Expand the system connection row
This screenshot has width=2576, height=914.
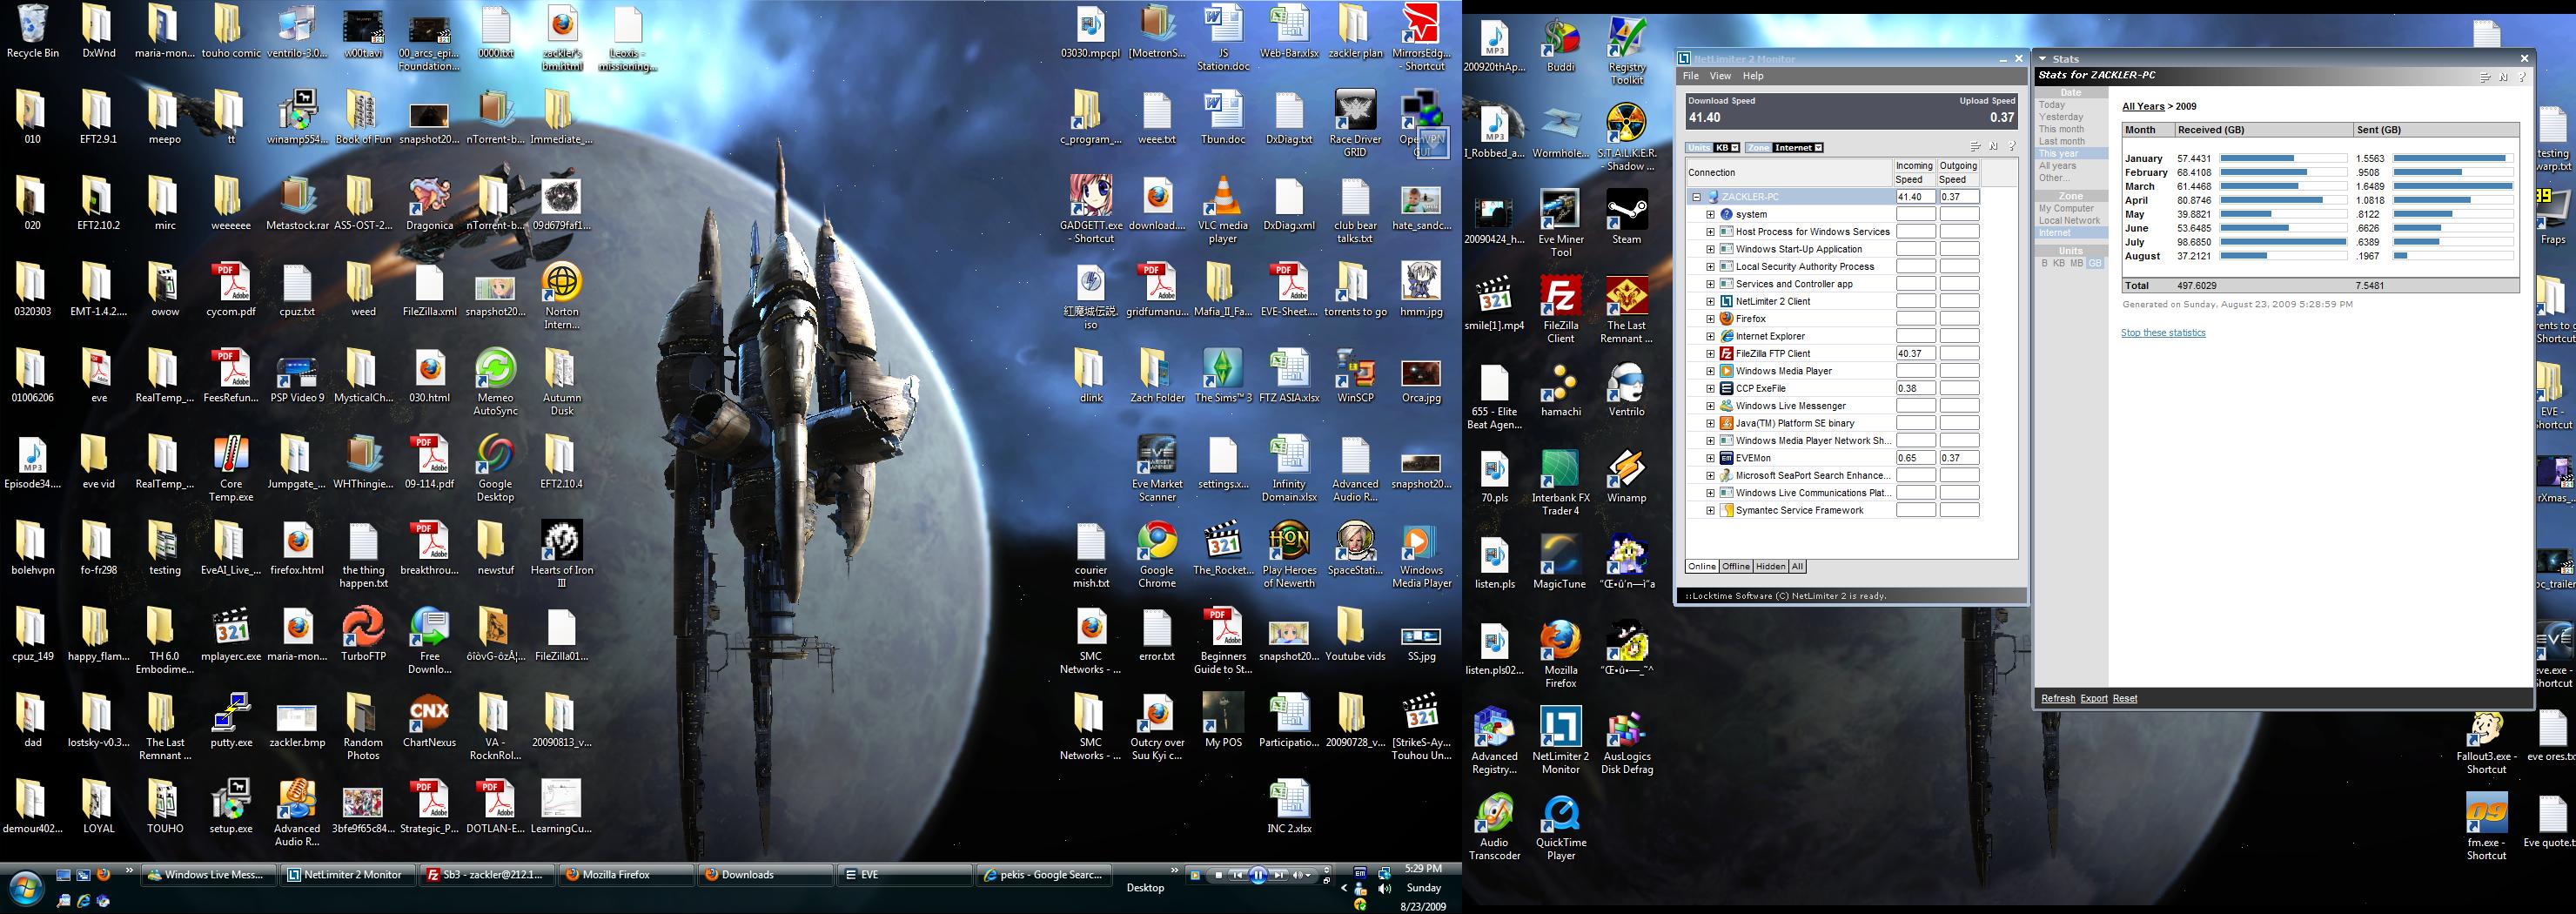(x=1710, y=214)
